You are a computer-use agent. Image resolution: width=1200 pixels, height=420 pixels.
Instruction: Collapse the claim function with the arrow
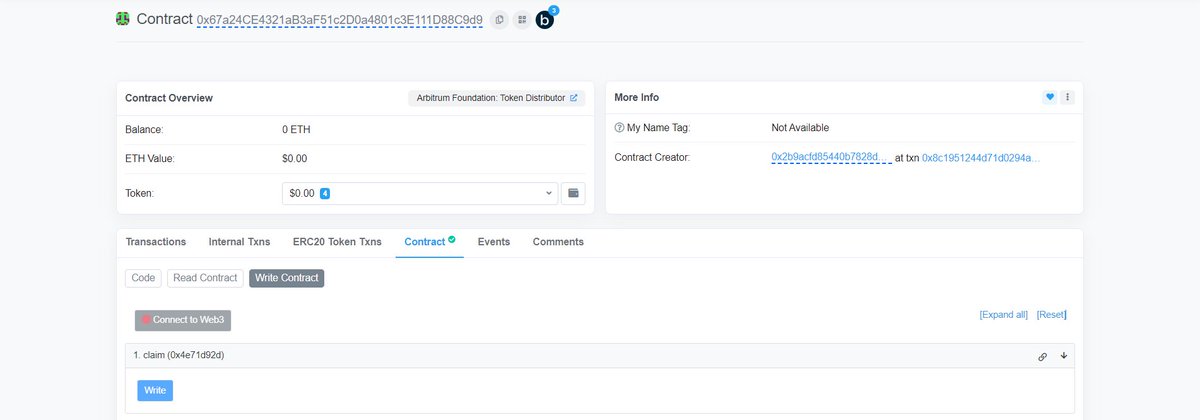1064,356
